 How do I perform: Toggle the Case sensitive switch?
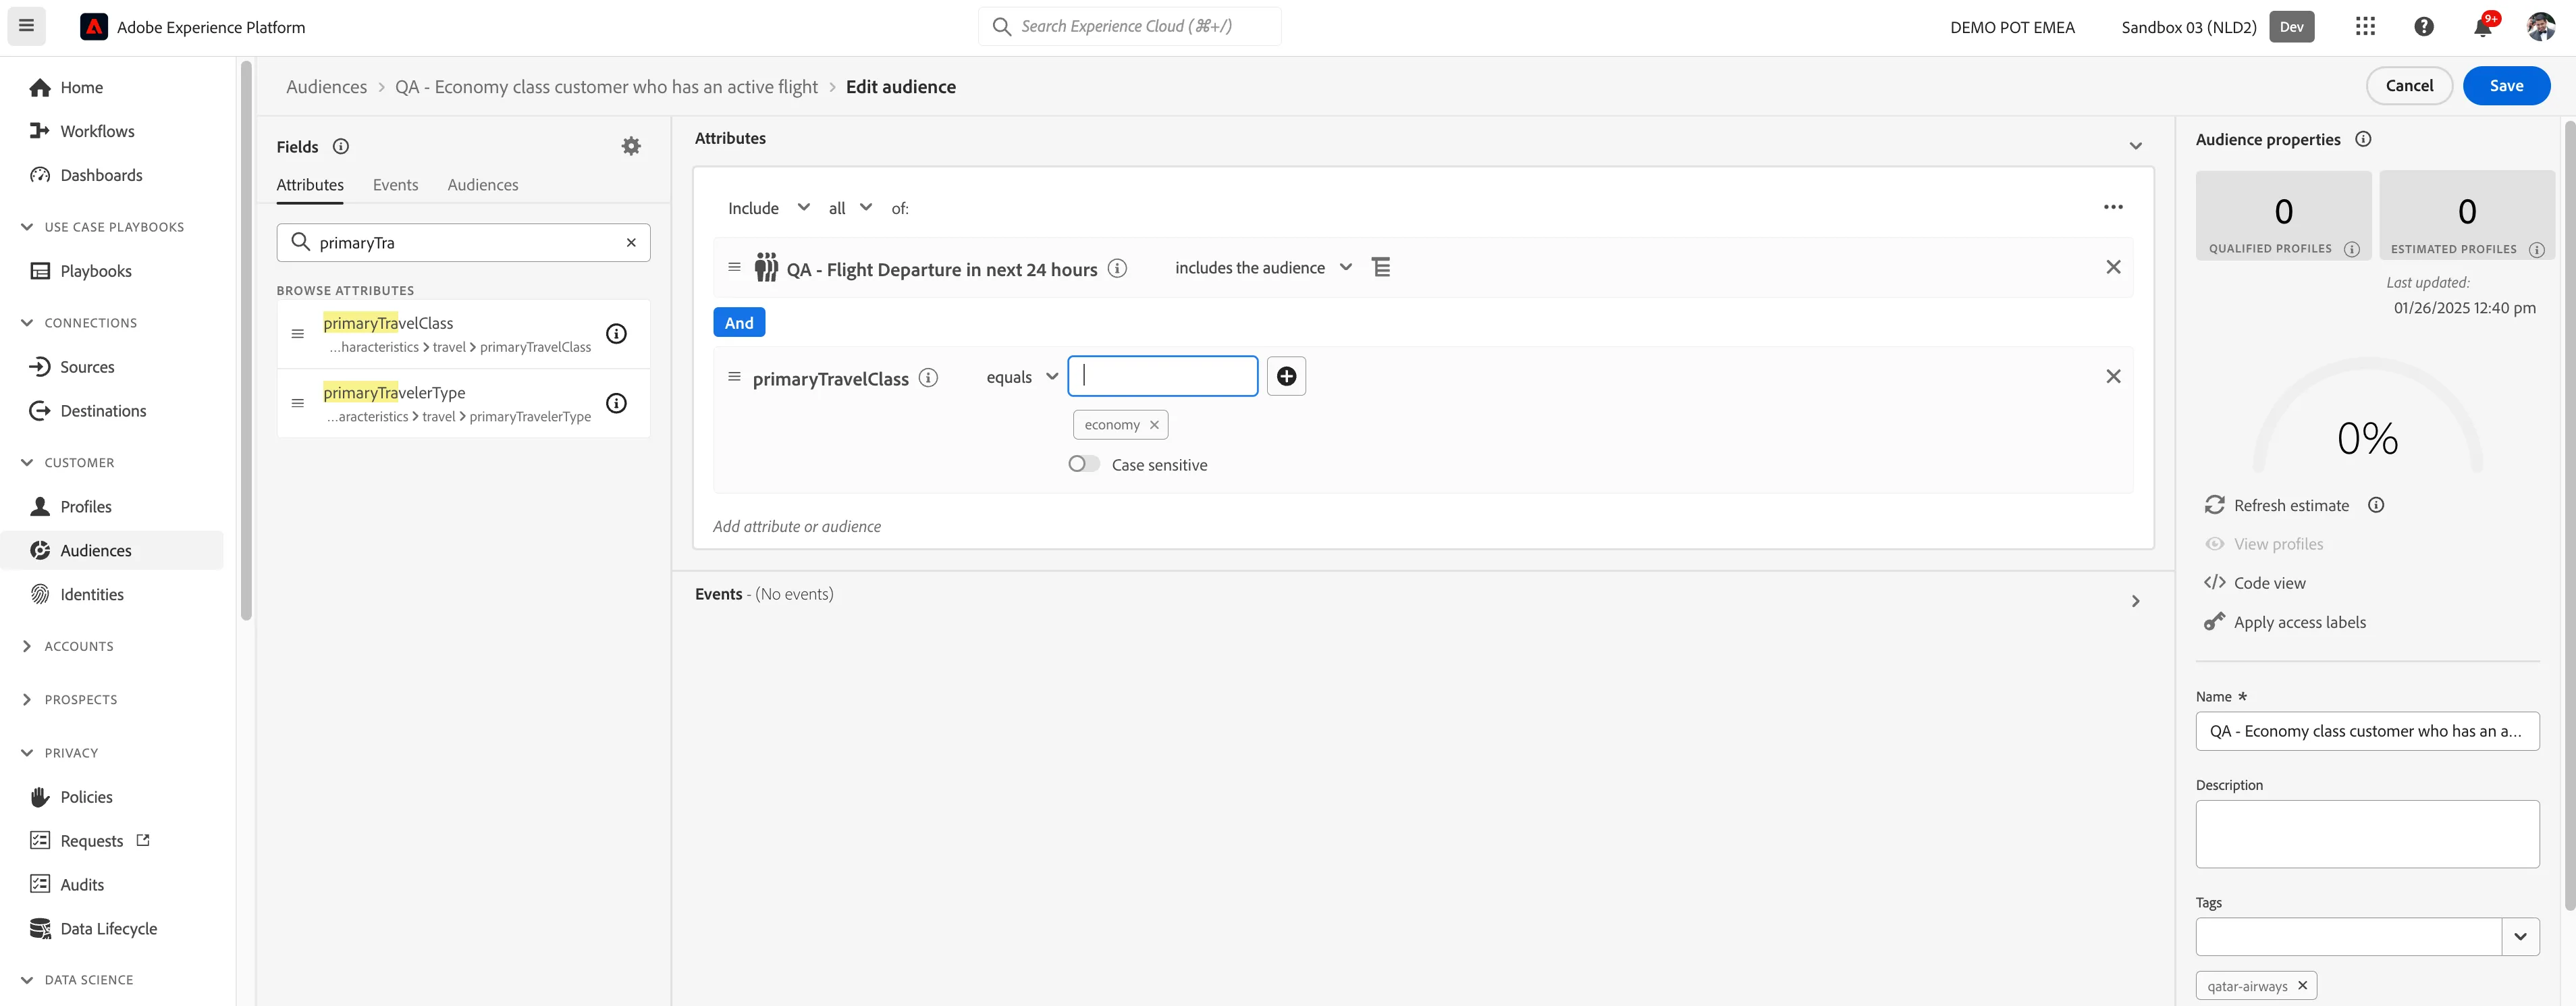pos(1084,464)
